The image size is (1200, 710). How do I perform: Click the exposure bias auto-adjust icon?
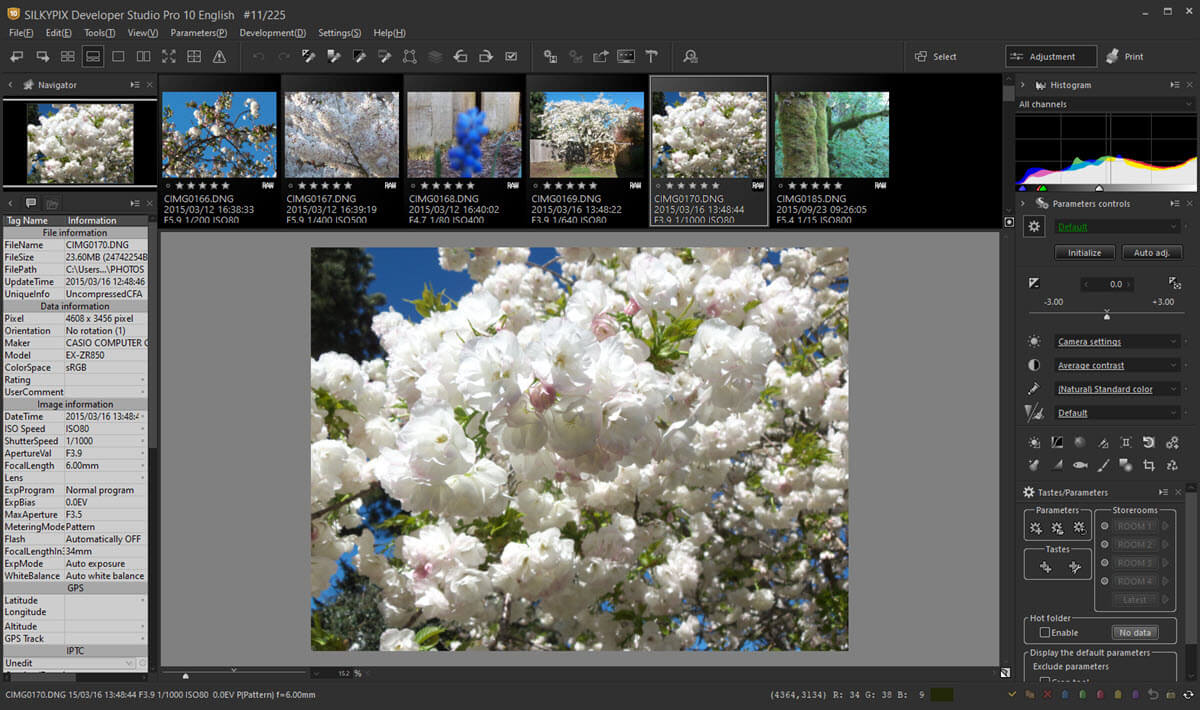[x=1175, y=284]
